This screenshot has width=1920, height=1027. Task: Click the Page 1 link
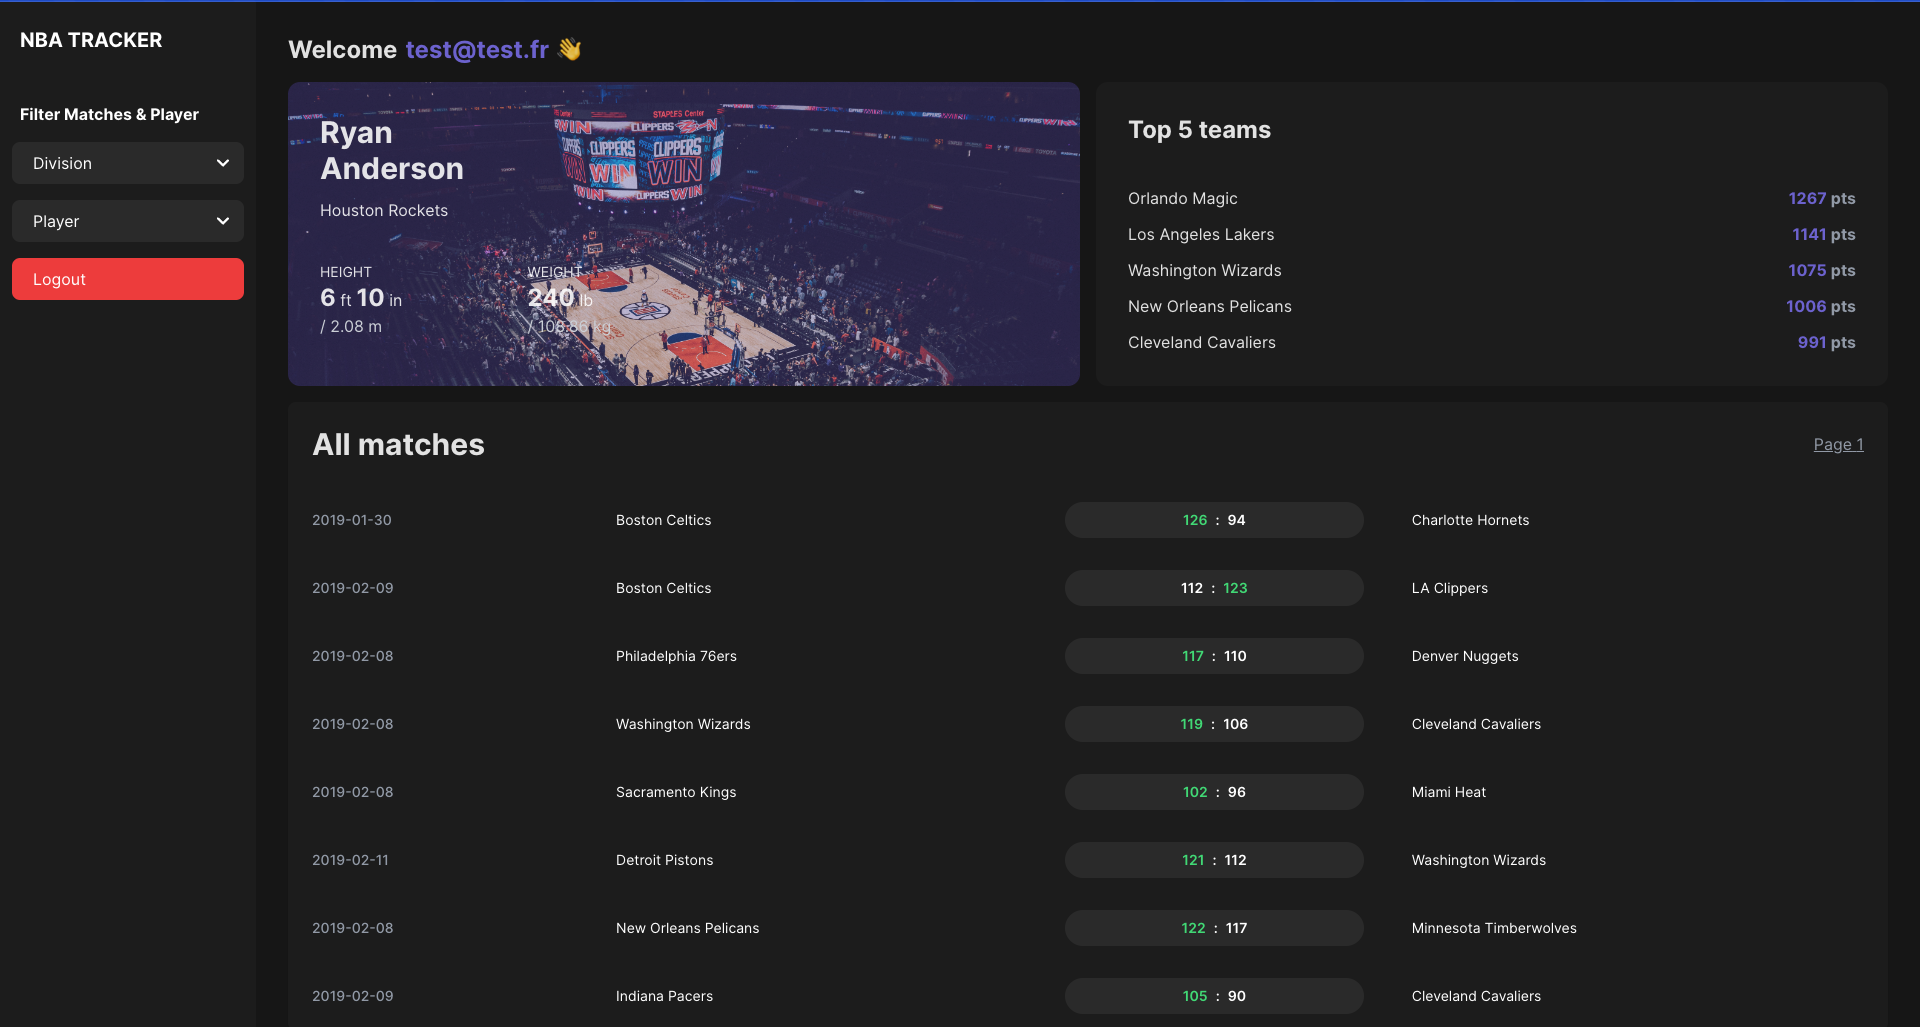coord(1838,444)
